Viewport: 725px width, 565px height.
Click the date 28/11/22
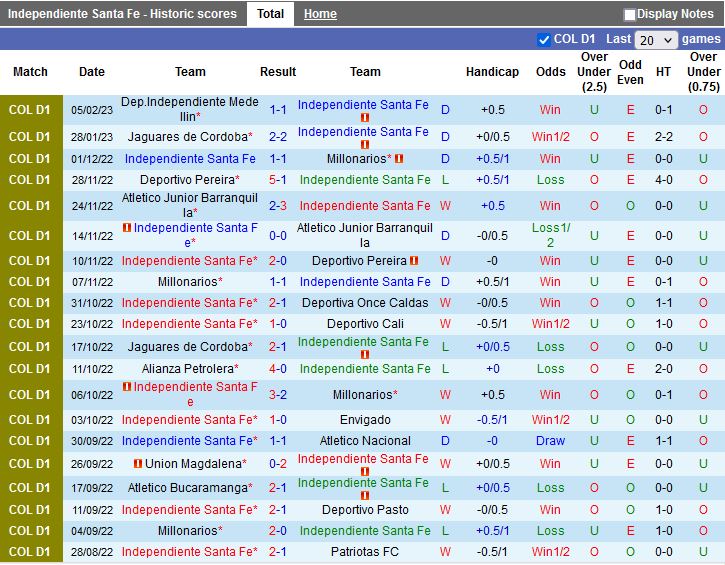click(x=92, y=180)
